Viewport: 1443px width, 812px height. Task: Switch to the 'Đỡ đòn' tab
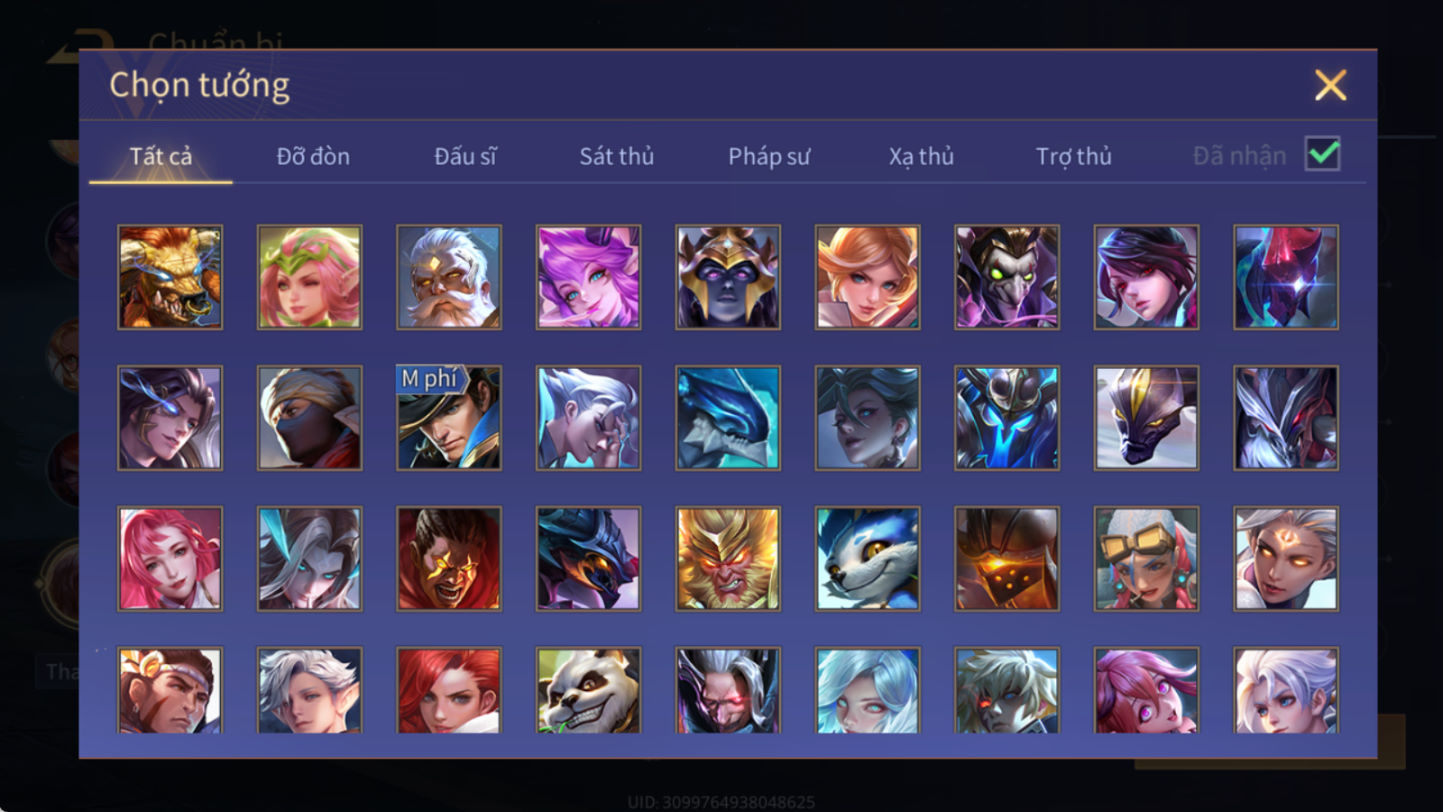(313, 156)
